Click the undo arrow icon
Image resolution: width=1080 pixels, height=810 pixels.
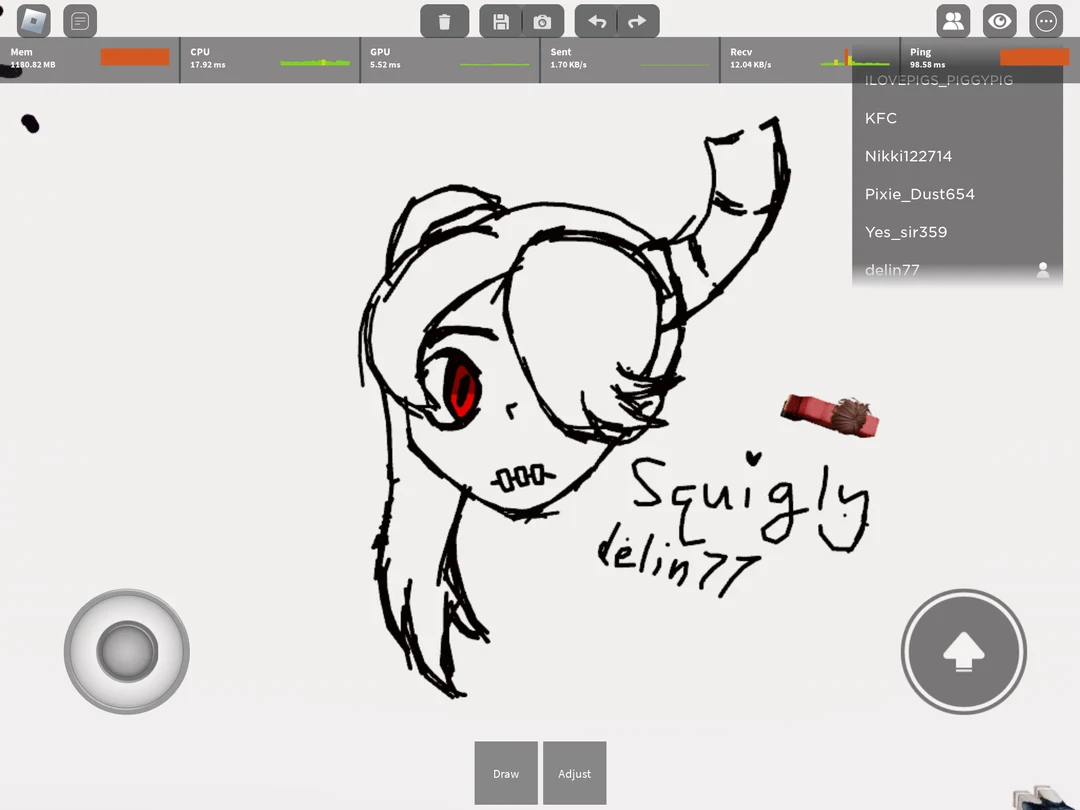point(596,20)
